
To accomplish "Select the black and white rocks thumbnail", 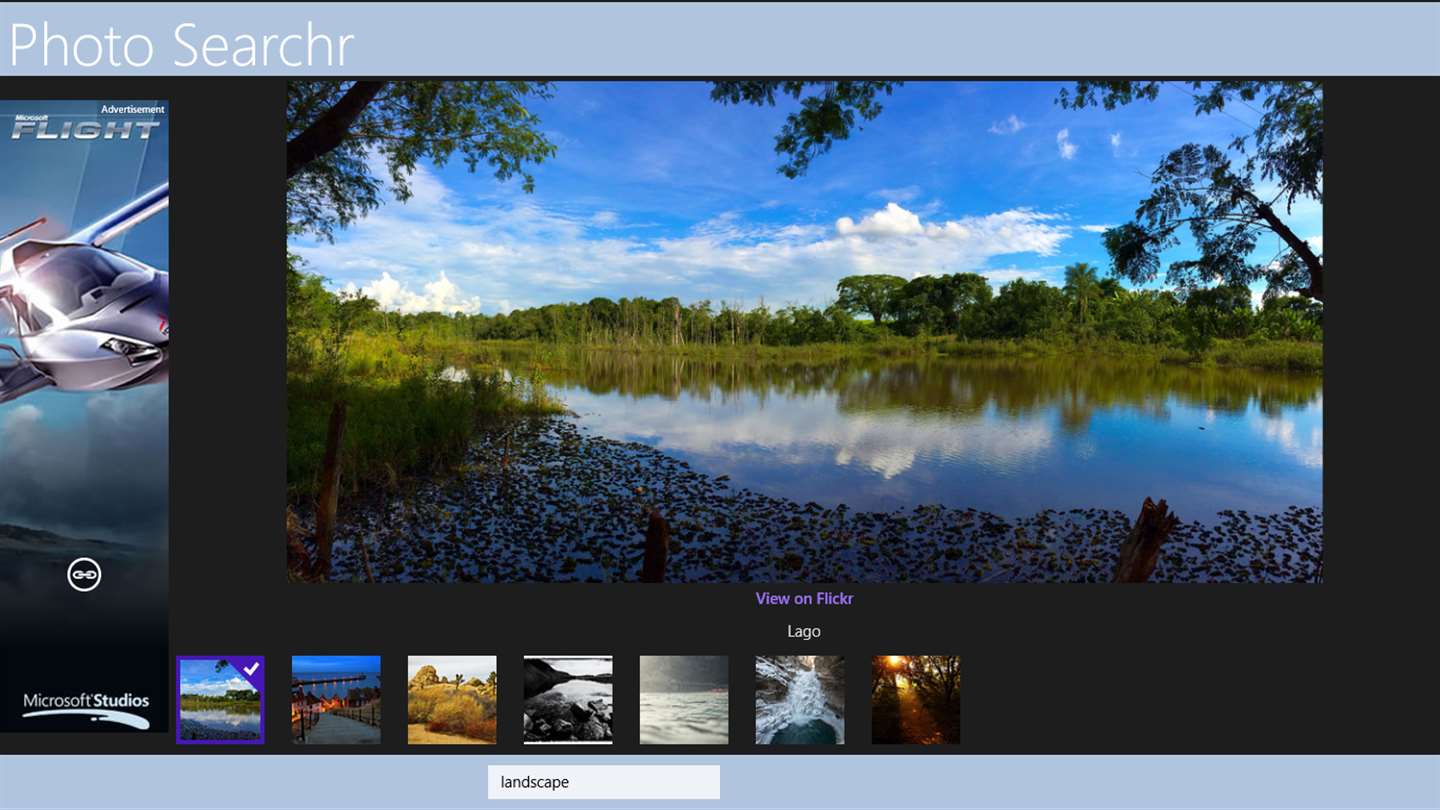I will [x=568, y=700].
